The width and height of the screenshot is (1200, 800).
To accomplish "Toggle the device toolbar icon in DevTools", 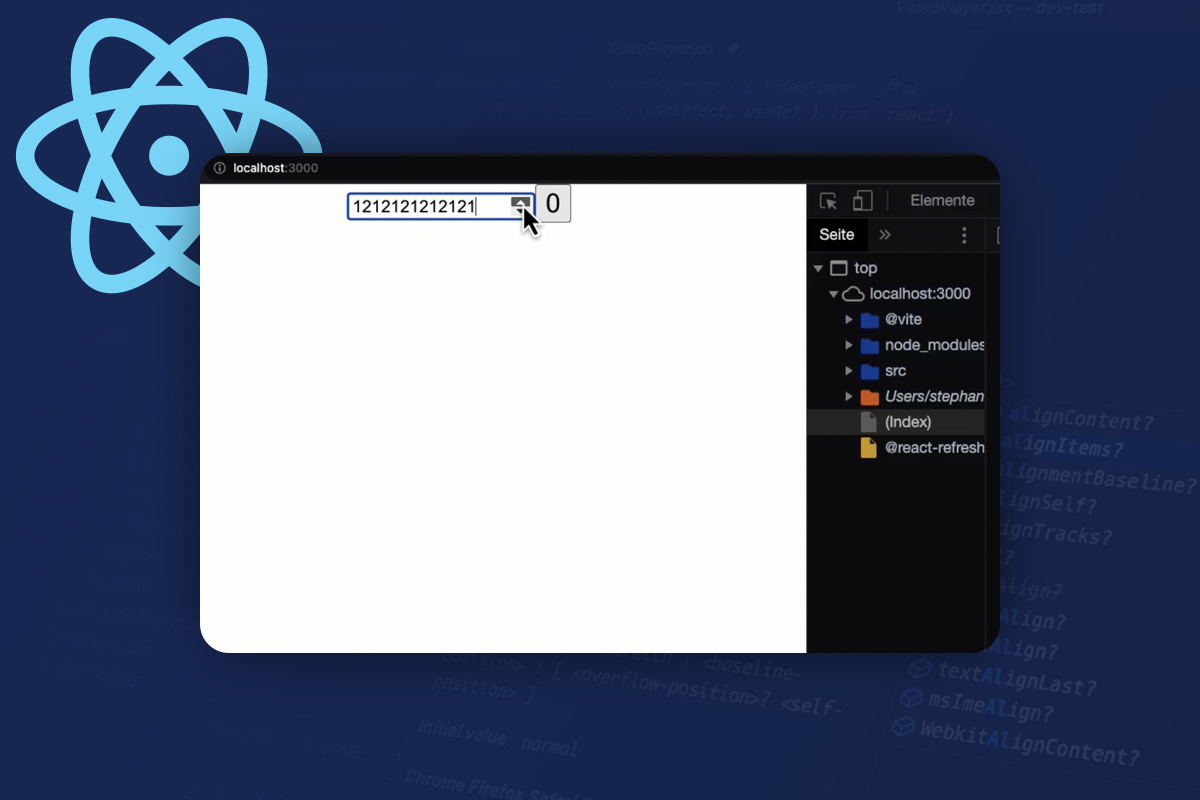I will (x=862, y=201).
